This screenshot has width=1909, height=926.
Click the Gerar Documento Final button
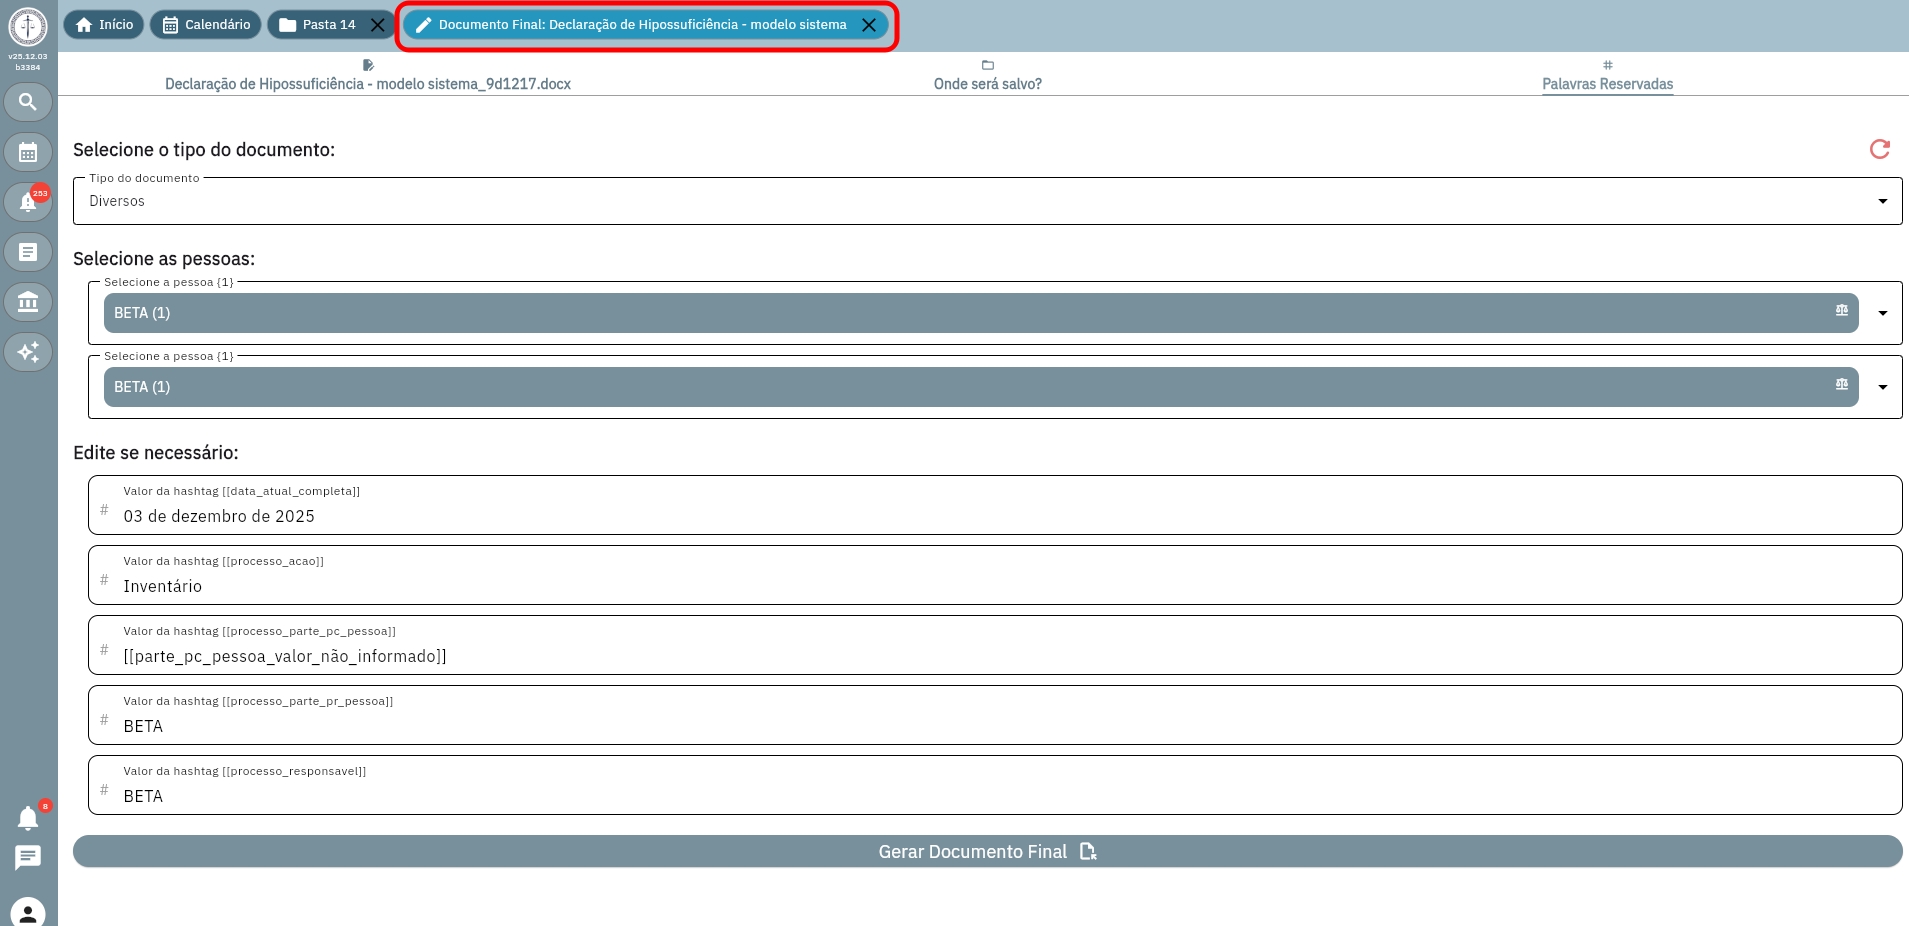tap(987, 852)
